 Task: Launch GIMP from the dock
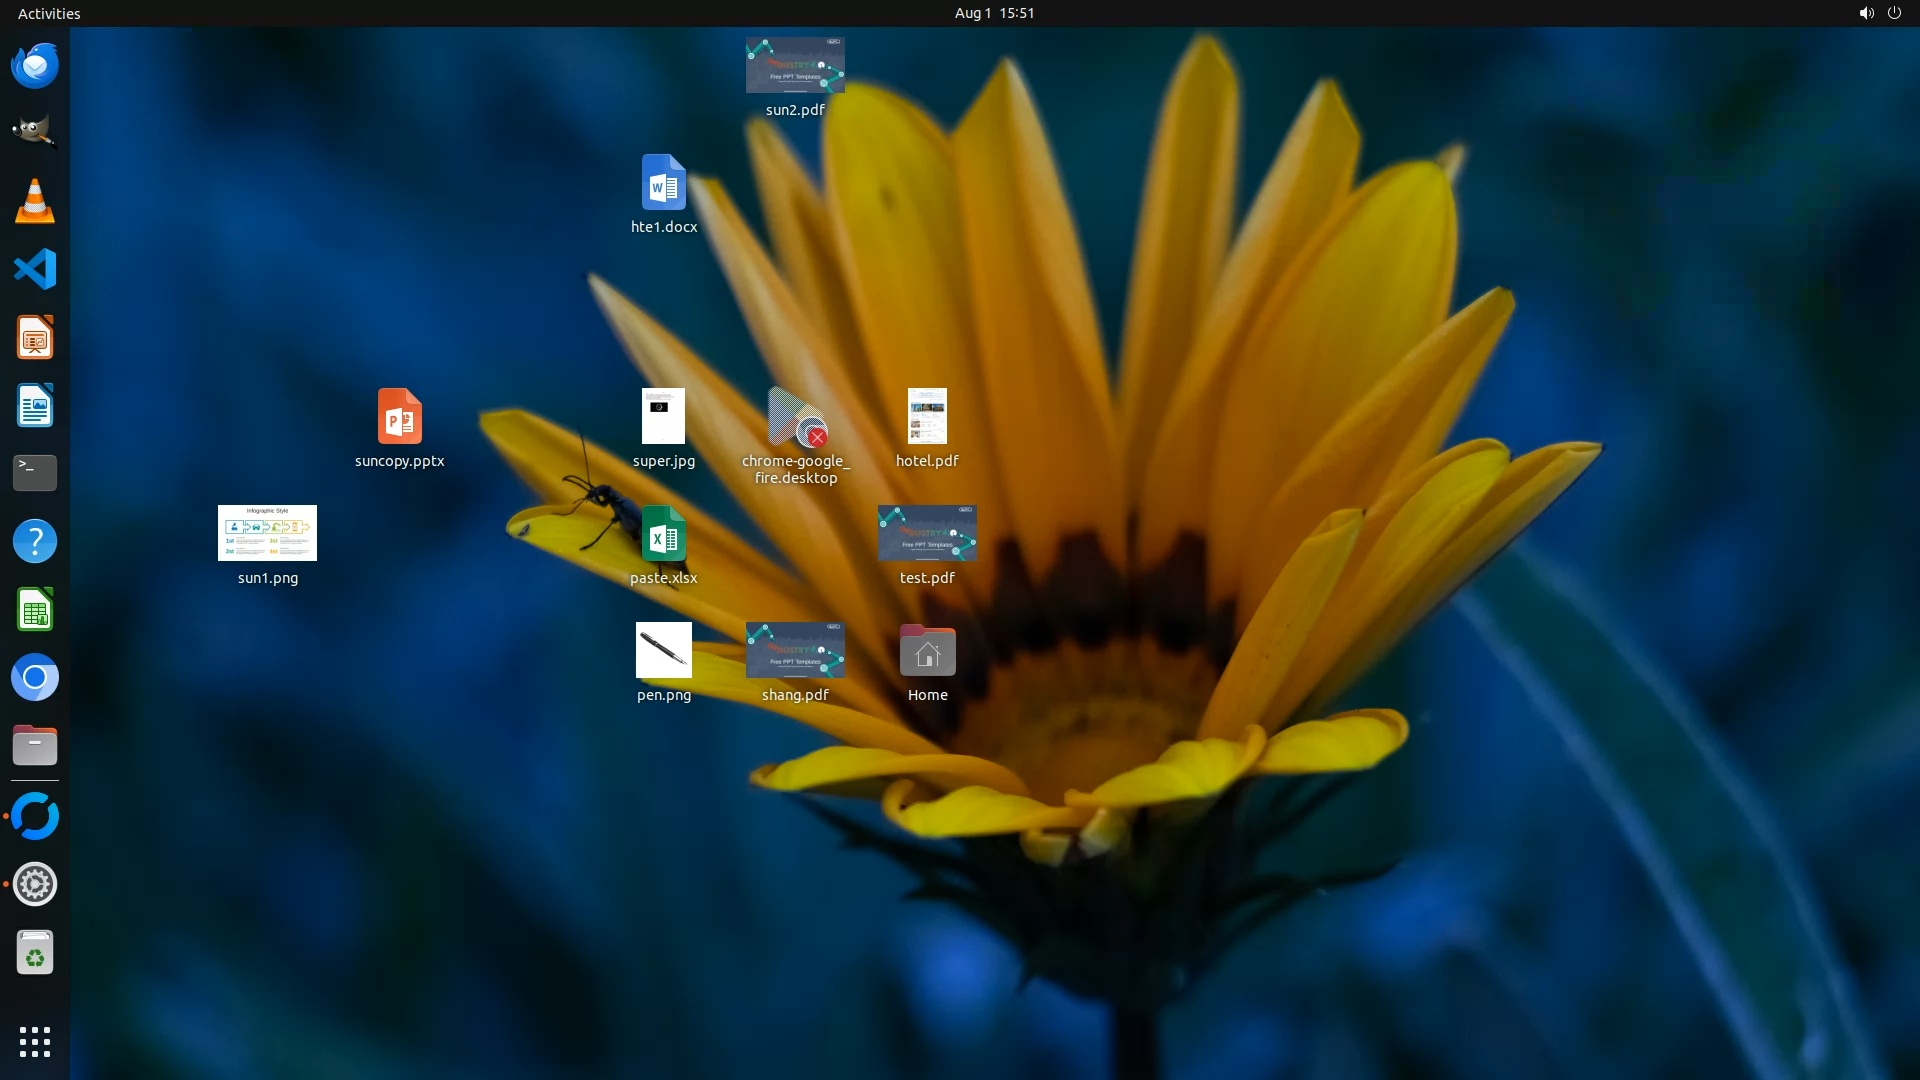[35, 133]
